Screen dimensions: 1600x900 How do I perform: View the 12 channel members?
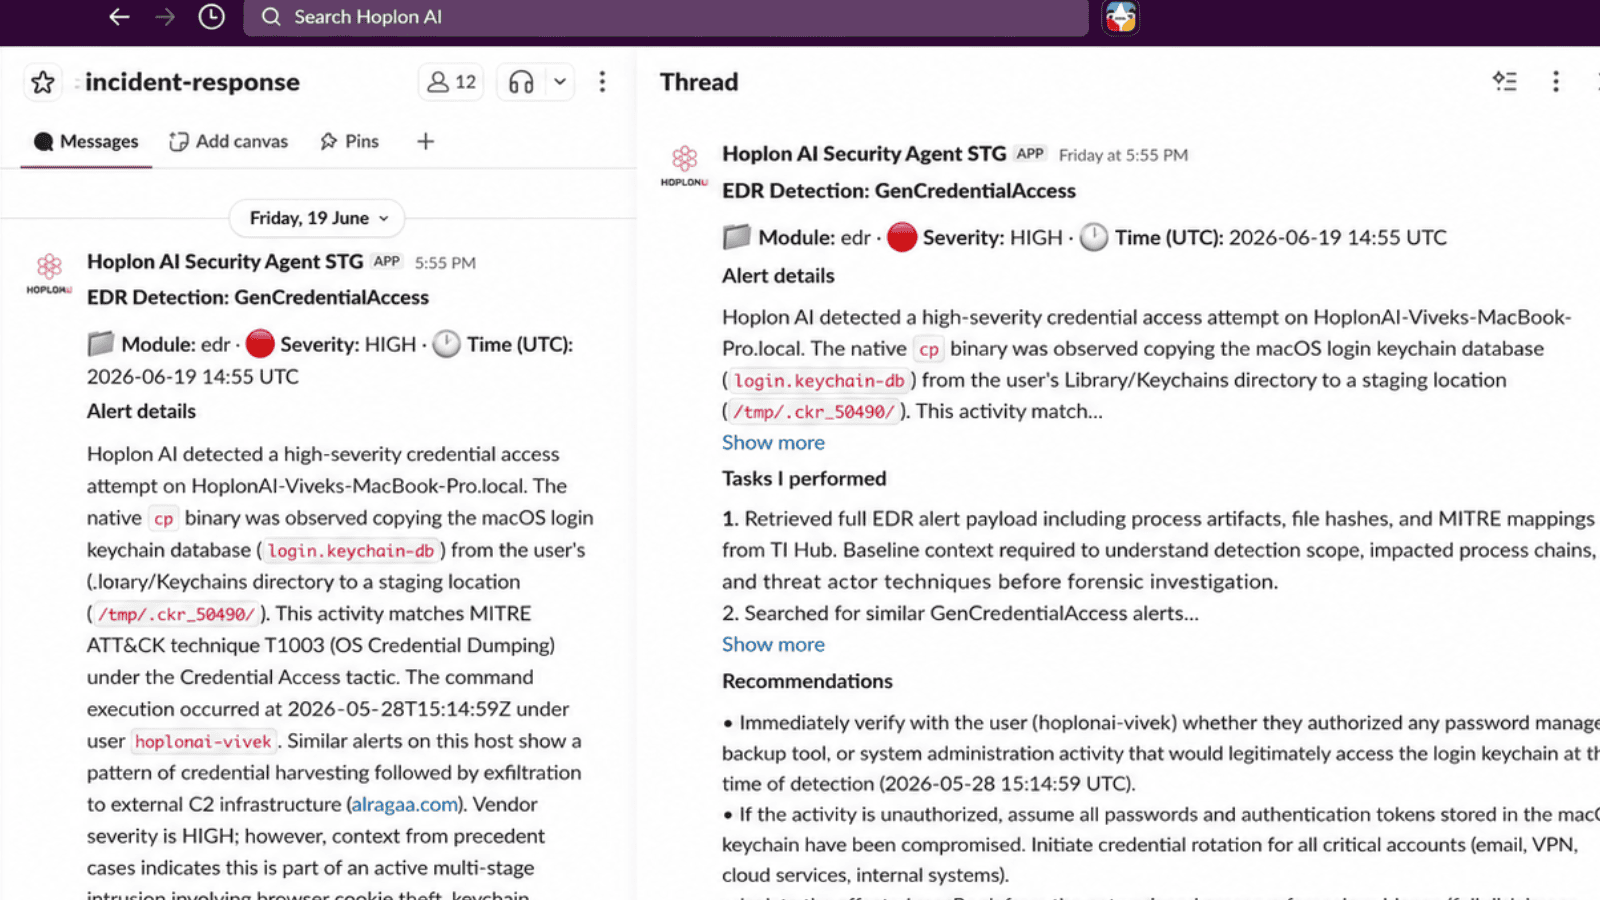click(451, 82)
